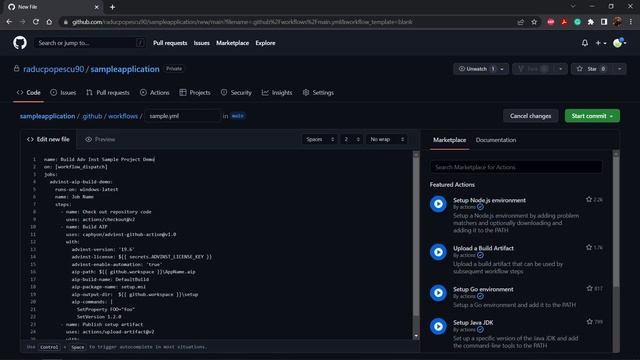Expand the Star button dropdown arrow
This screenshot has width=640, height=360.
pos(620,69)
